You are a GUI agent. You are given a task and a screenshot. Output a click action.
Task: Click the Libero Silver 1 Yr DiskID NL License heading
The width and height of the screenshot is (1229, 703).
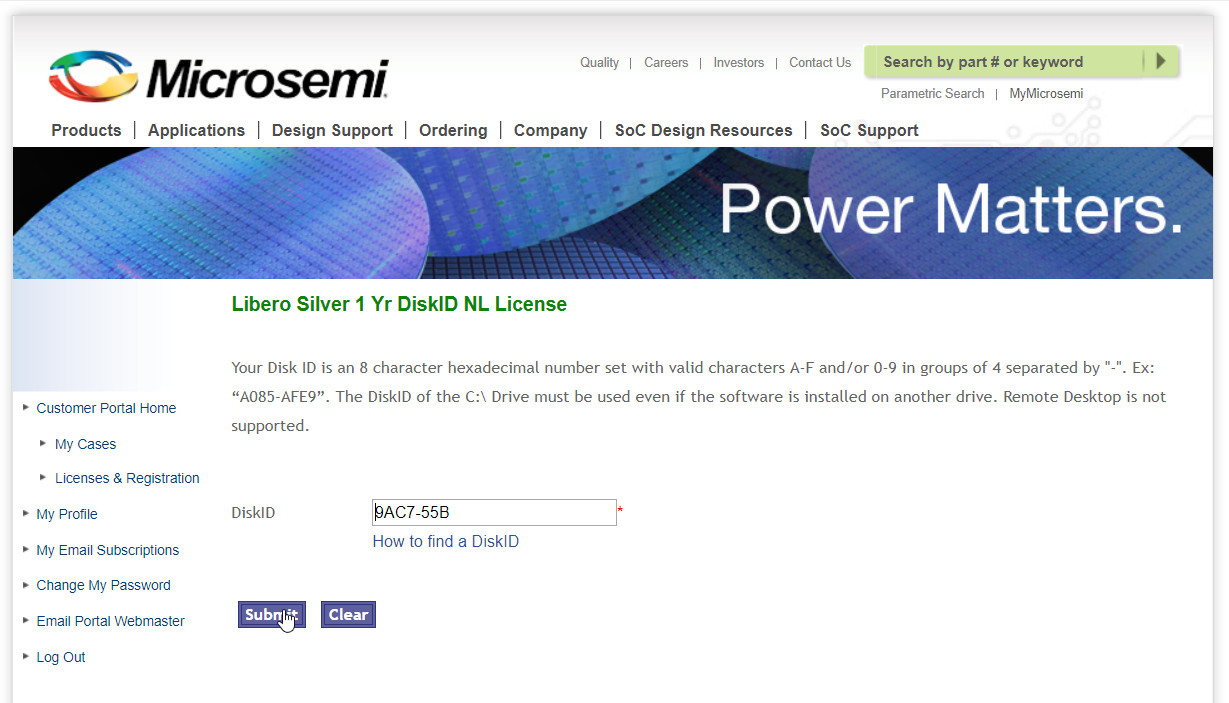399,304
